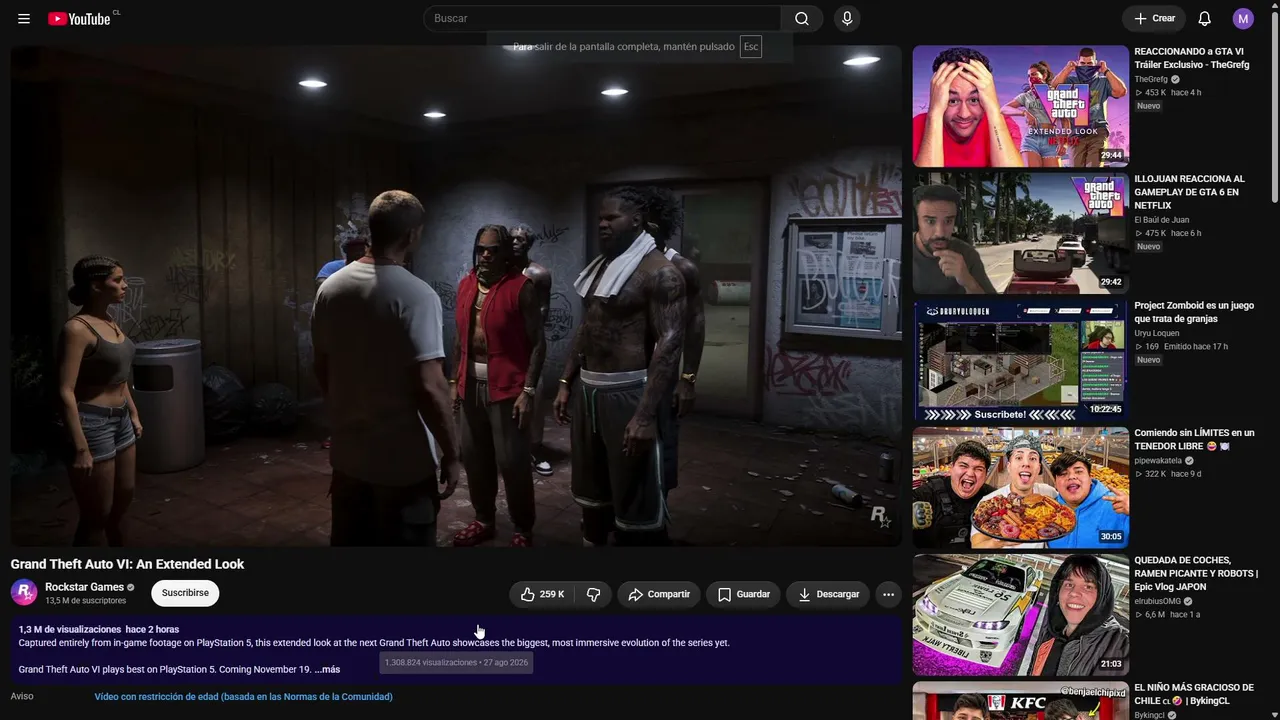1280x720 pixels.
Task: Open TheGrefg GTA VI reaction thumbnail
Action: [1021, 106]
